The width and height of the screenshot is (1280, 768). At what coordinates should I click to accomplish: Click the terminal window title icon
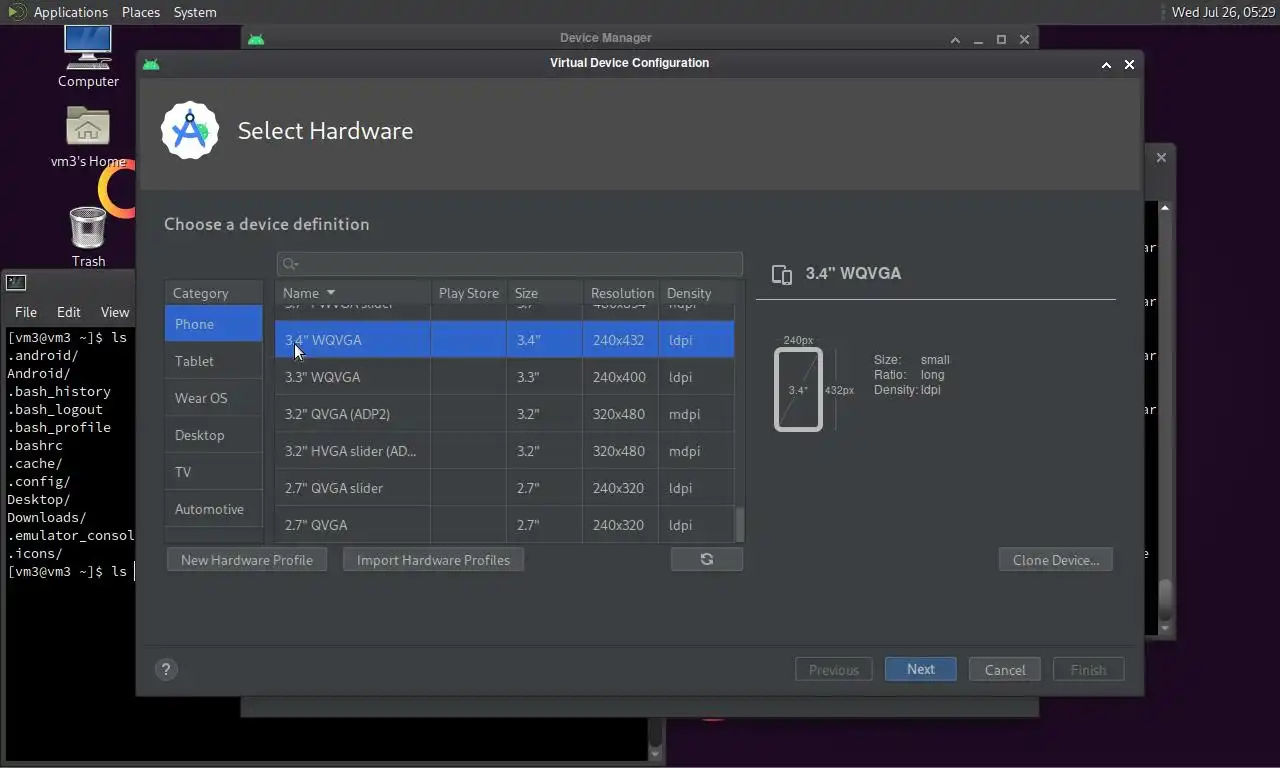[x=15, y=283]
